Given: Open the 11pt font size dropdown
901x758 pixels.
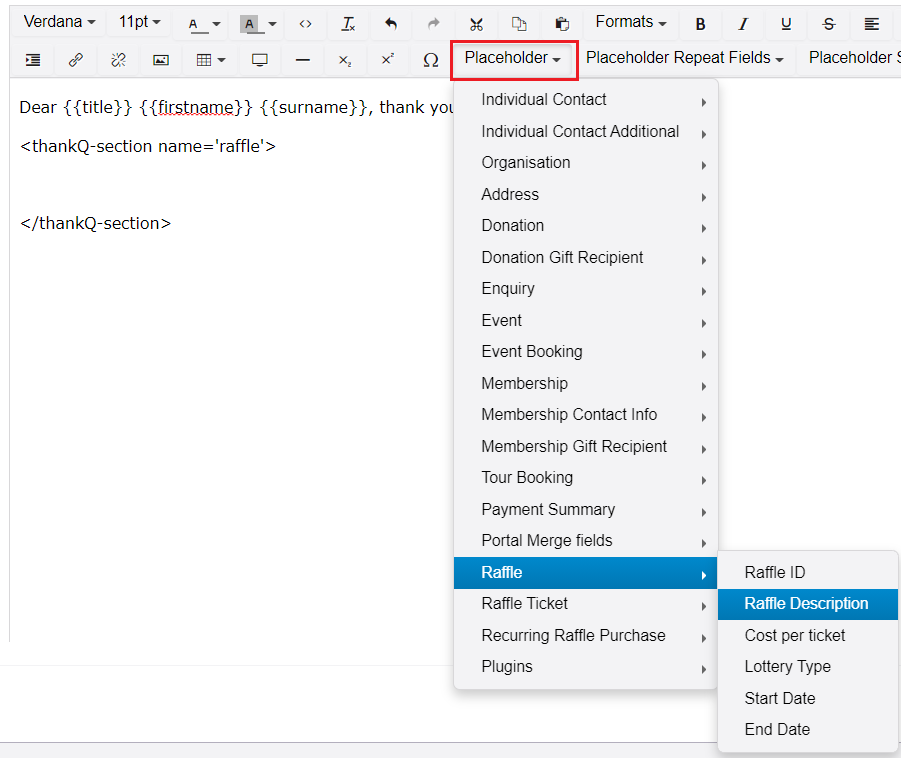Looking at the screenshot, I should pos(139,22).
